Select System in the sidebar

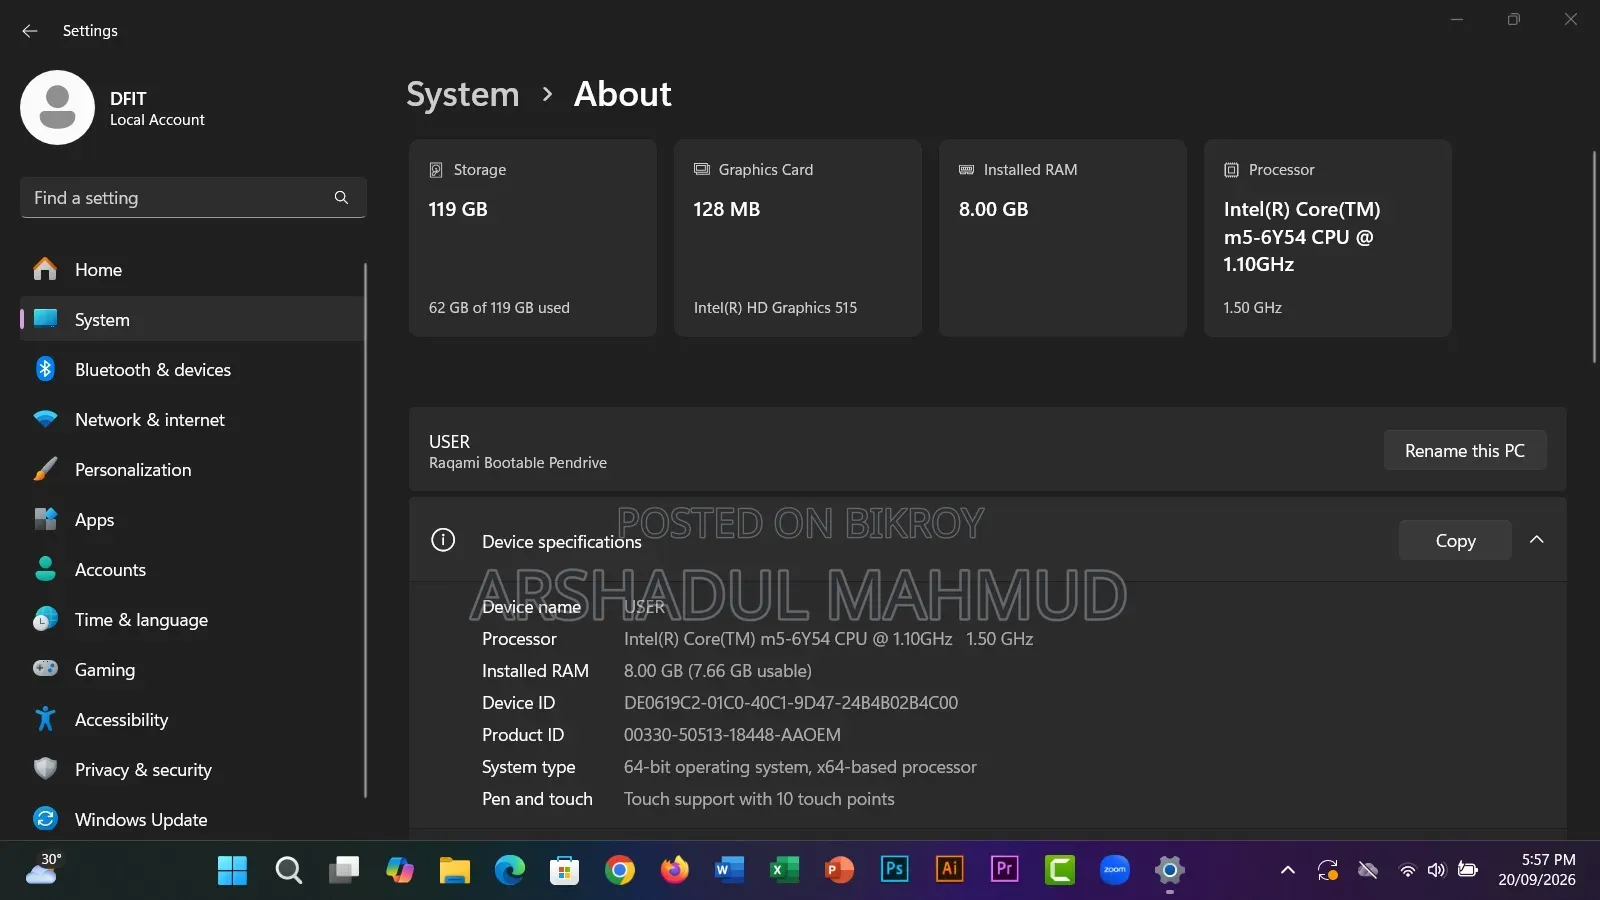(x=192, y=319)
